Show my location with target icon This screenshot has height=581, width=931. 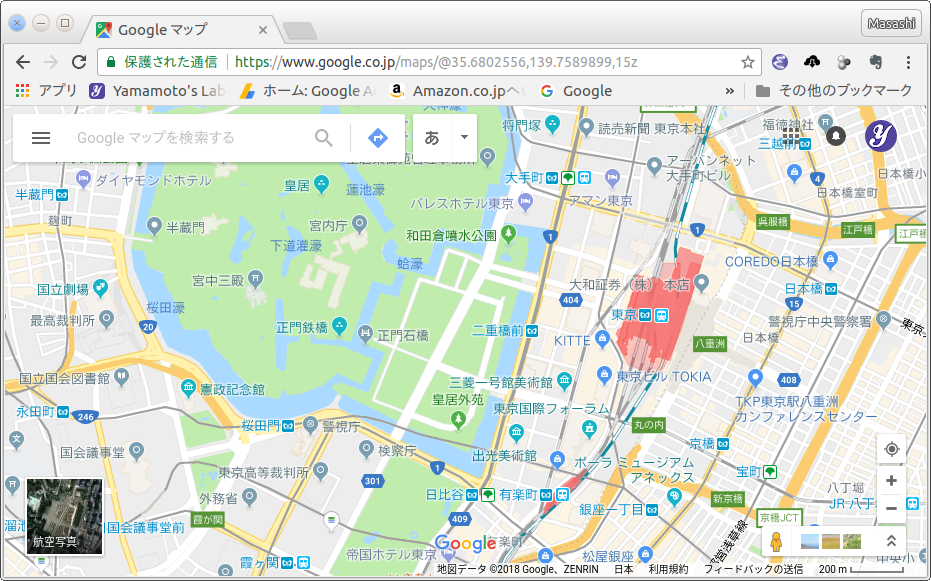coord(891,449)
